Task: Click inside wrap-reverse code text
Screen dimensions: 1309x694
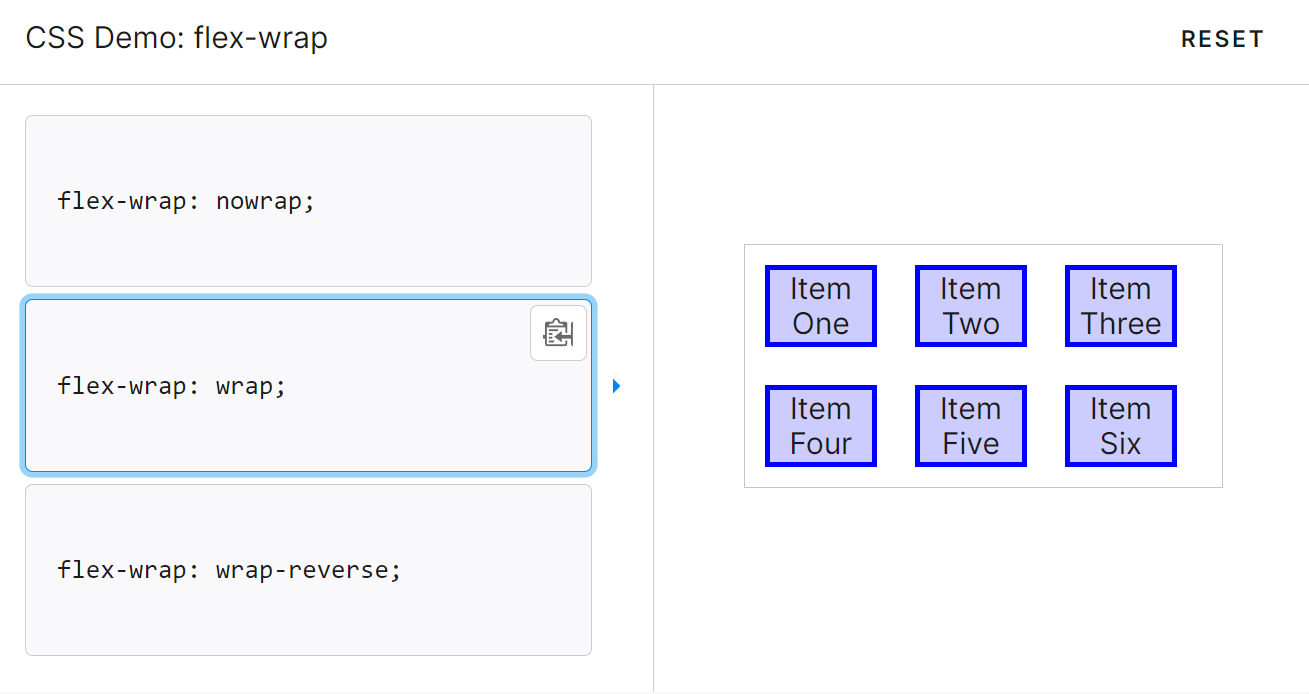Action: point(229,570)
